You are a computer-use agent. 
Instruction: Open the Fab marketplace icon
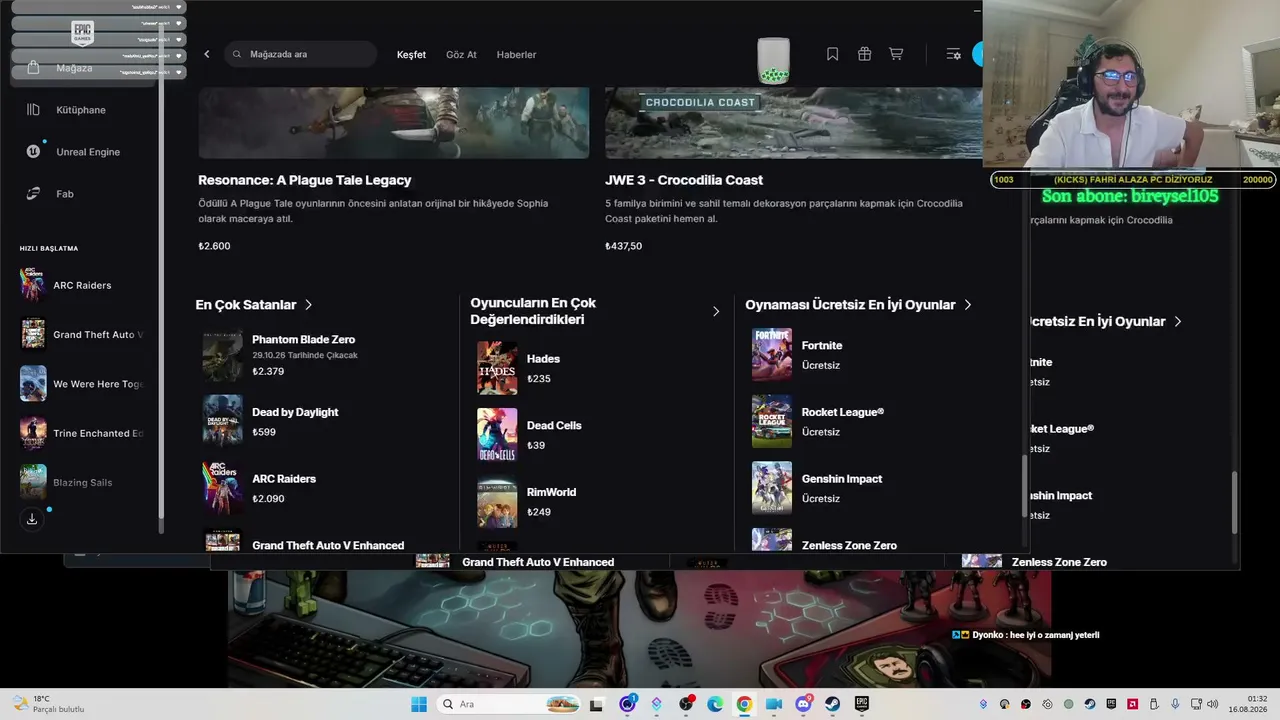pyautogui.click(x=33, y=194)
